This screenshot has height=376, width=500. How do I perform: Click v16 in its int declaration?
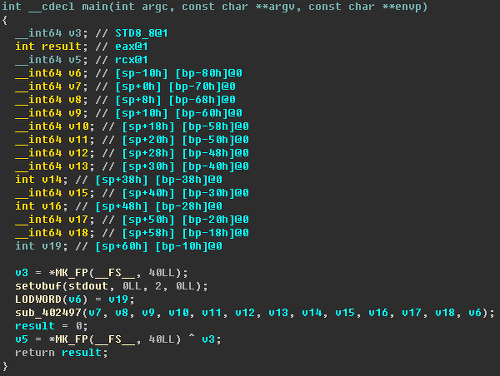point(52,207)
